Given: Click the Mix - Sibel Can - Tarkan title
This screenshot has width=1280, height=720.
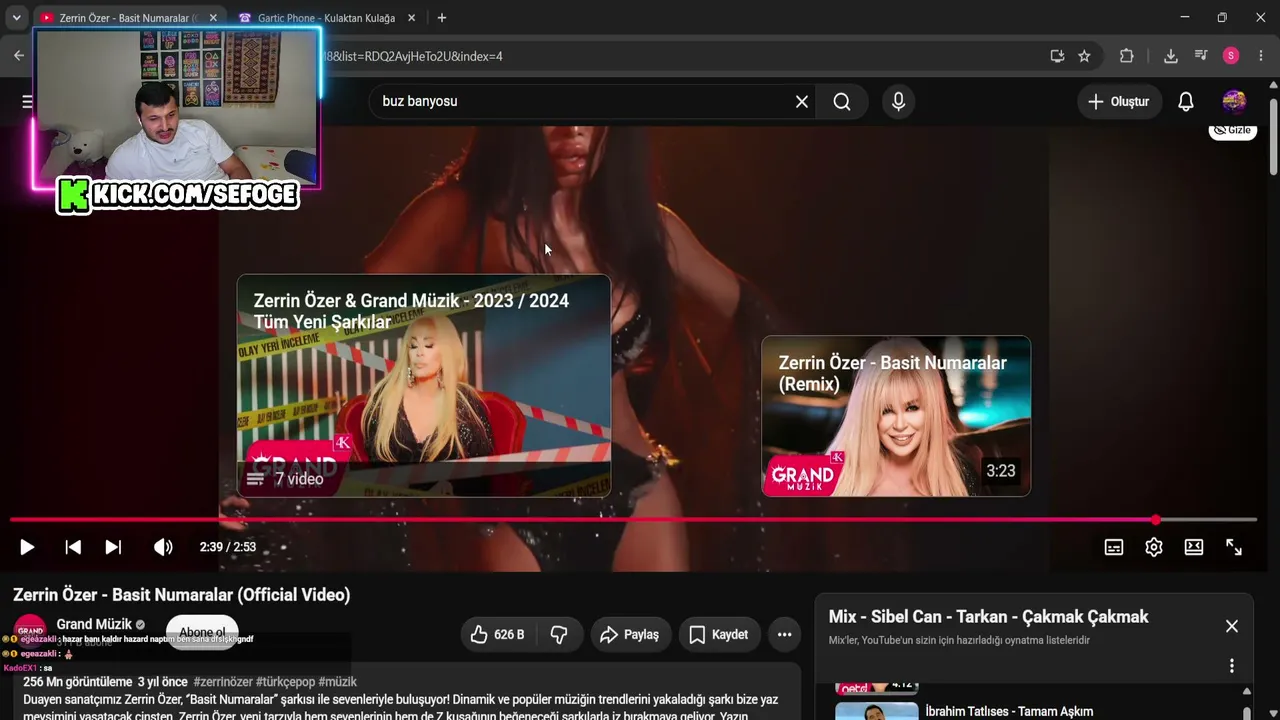Looking at the screenshot, I should tap(988, 617).
